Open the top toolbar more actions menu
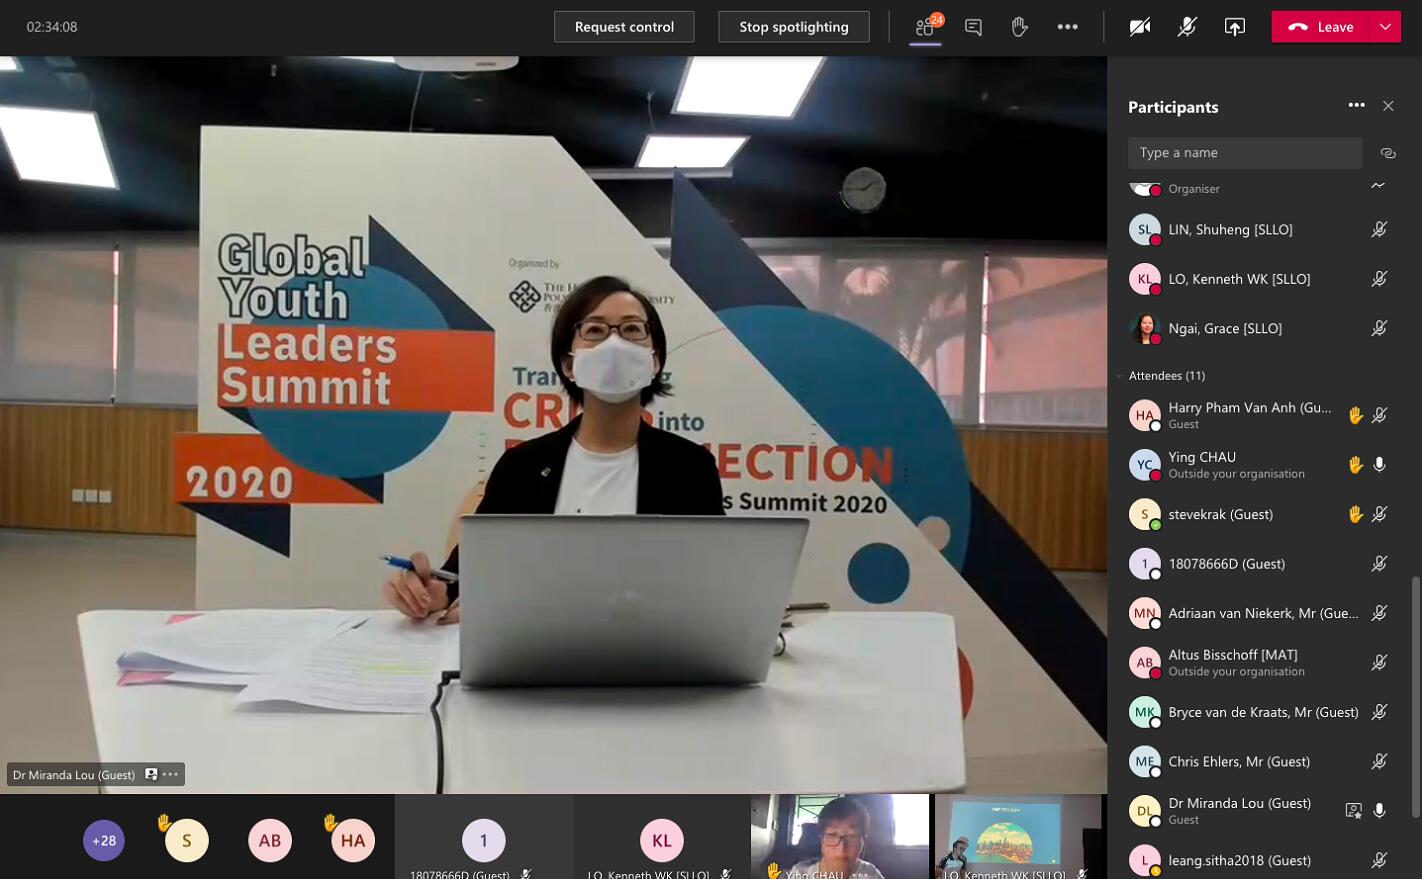 pyautogui.click(x=1067, y=27)
